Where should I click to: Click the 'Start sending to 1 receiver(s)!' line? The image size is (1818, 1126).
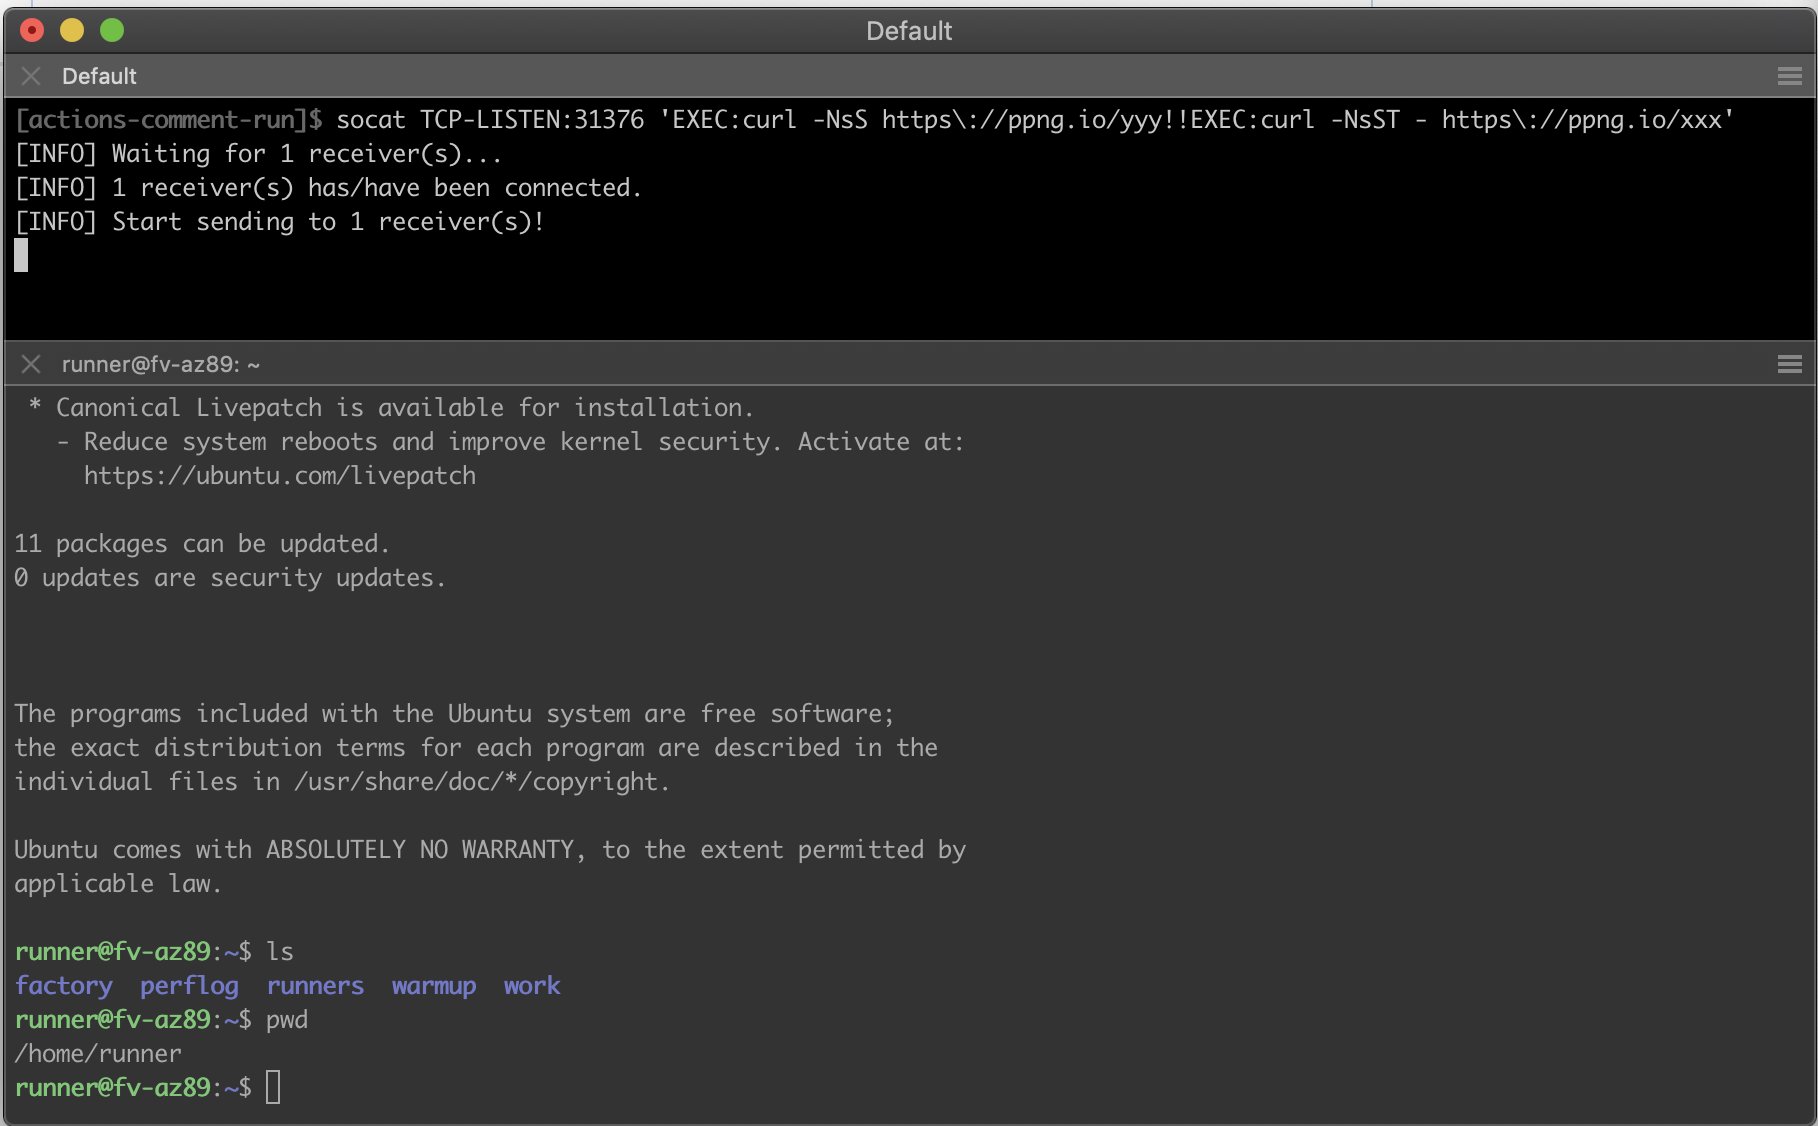(280, 222)
